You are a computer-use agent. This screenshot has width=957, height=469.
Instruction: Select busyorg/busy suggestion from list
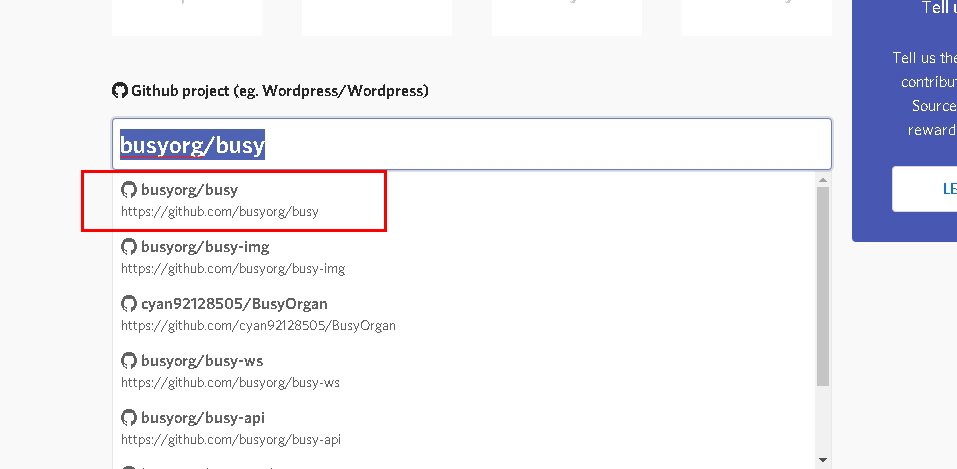coord(464,200)
